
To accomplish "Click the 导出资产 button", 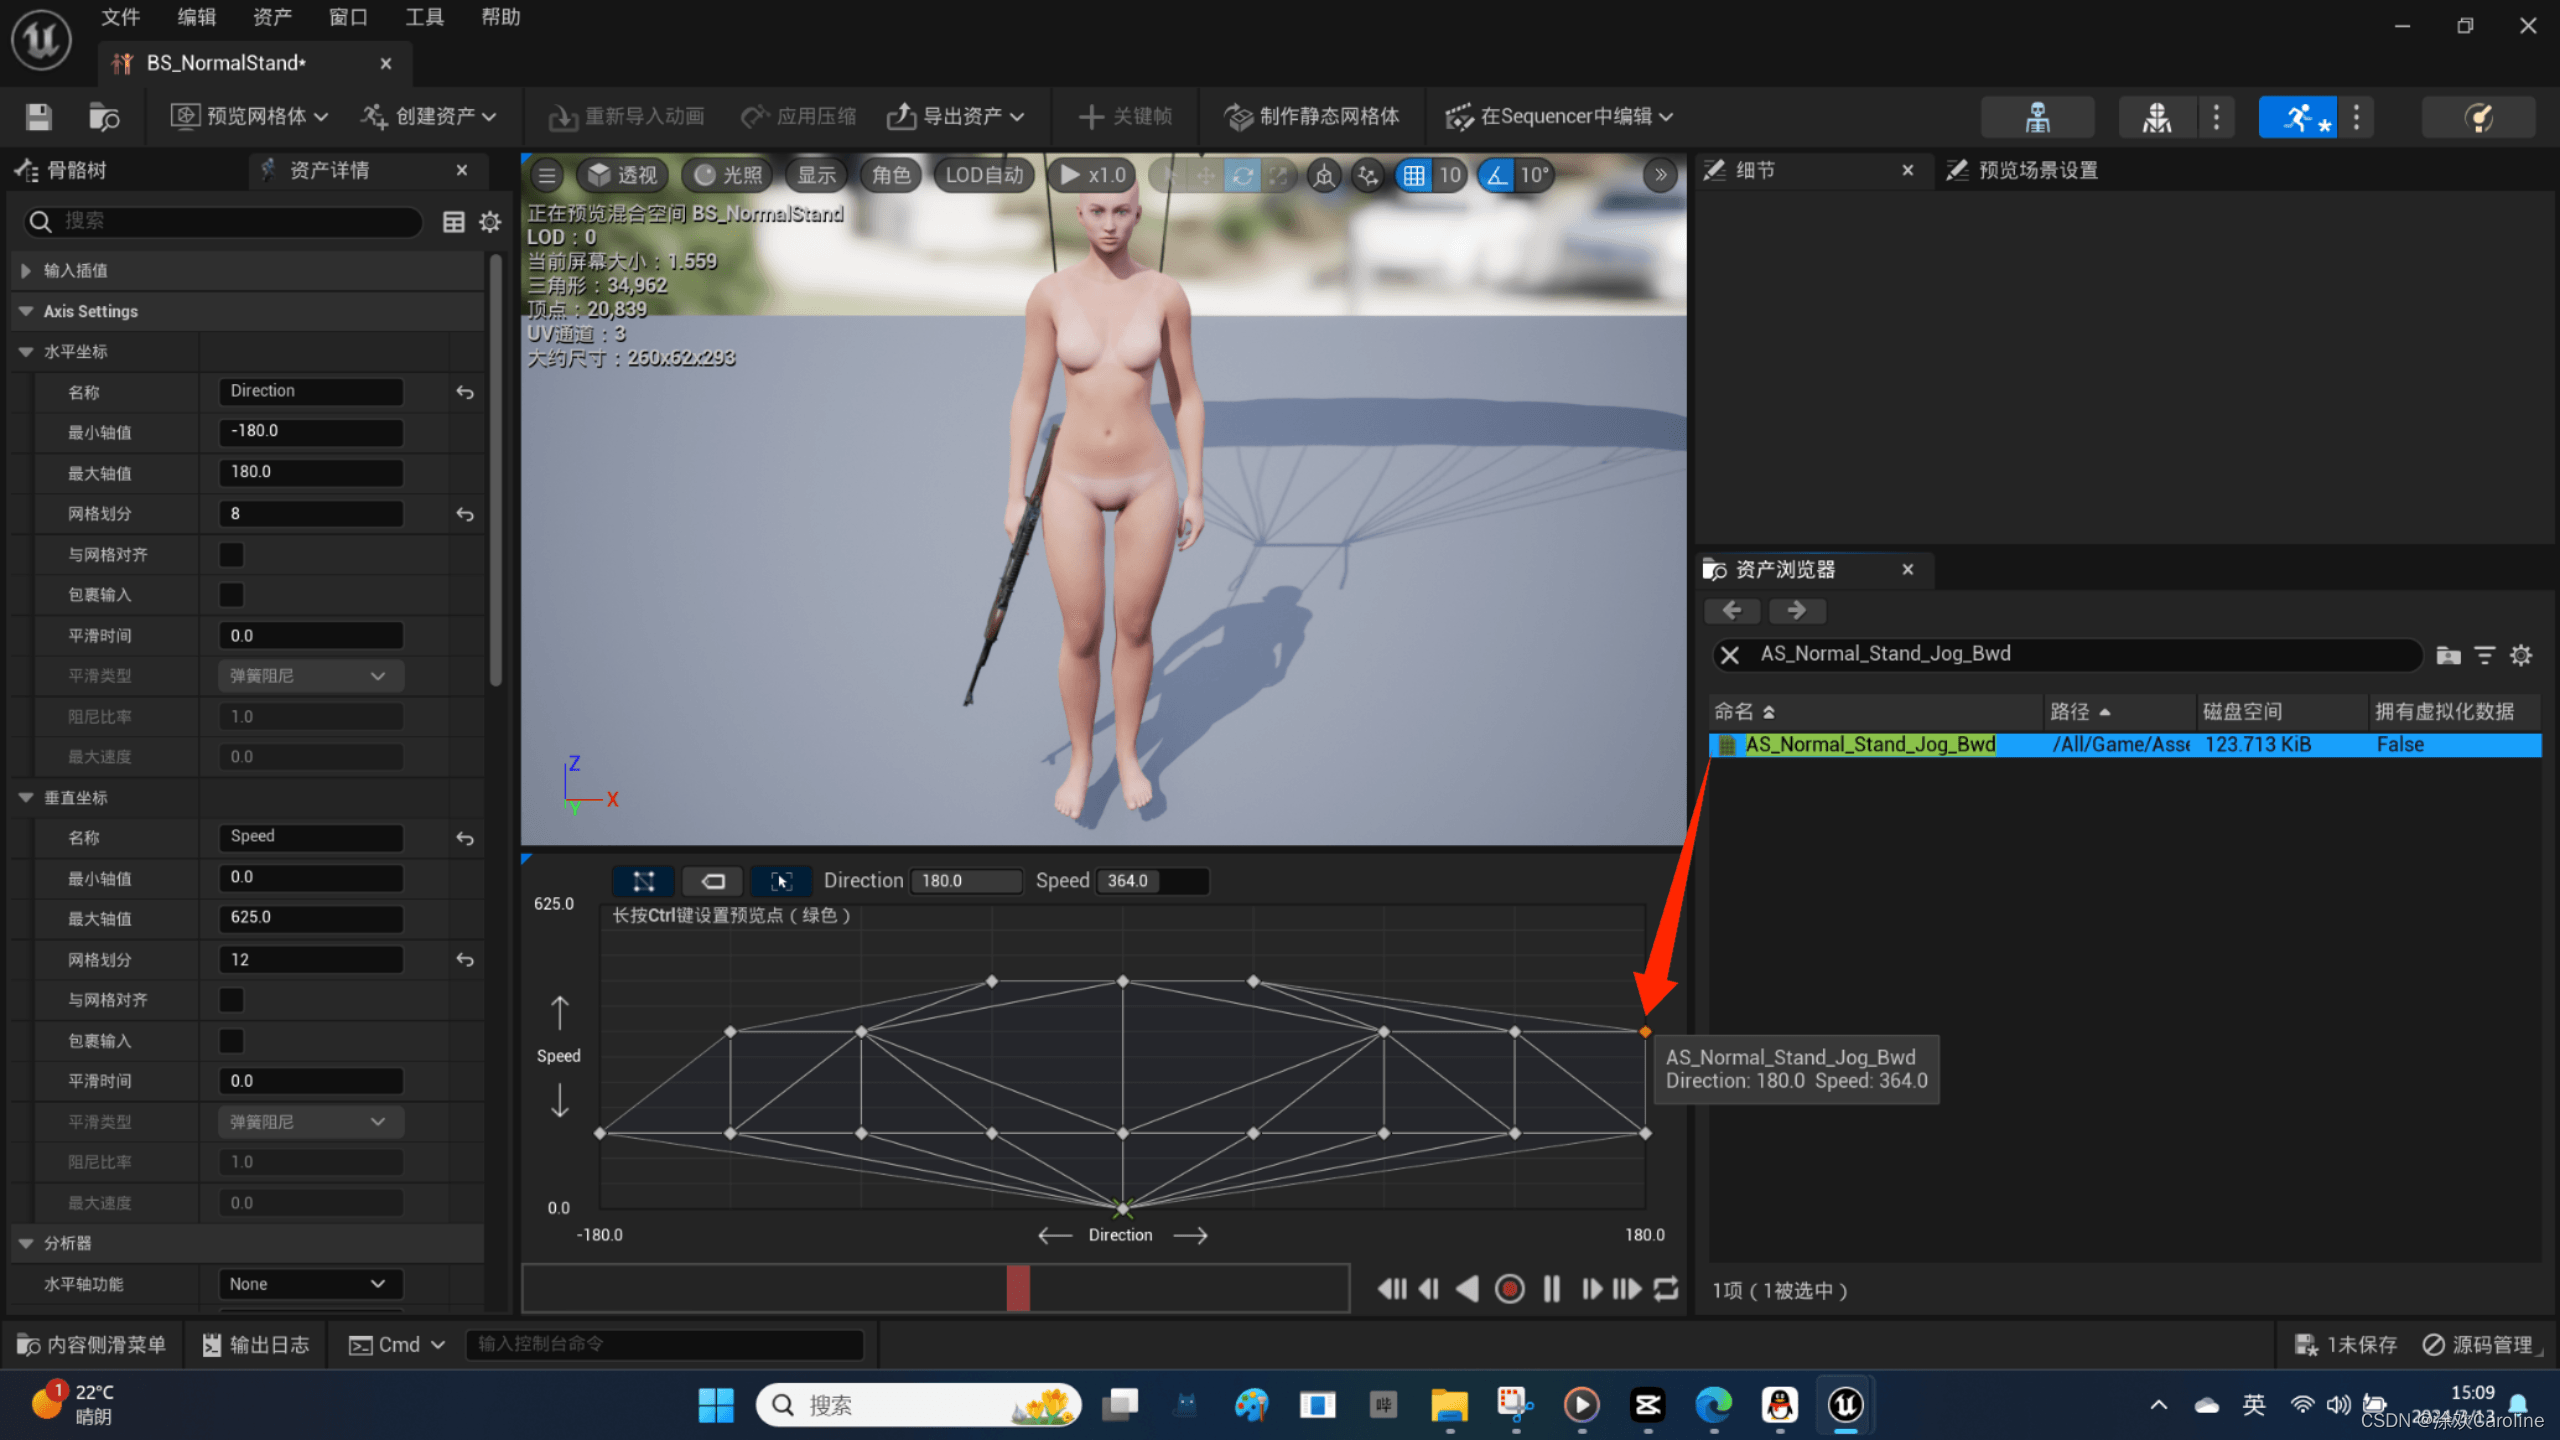I will (x=958, y=116).
